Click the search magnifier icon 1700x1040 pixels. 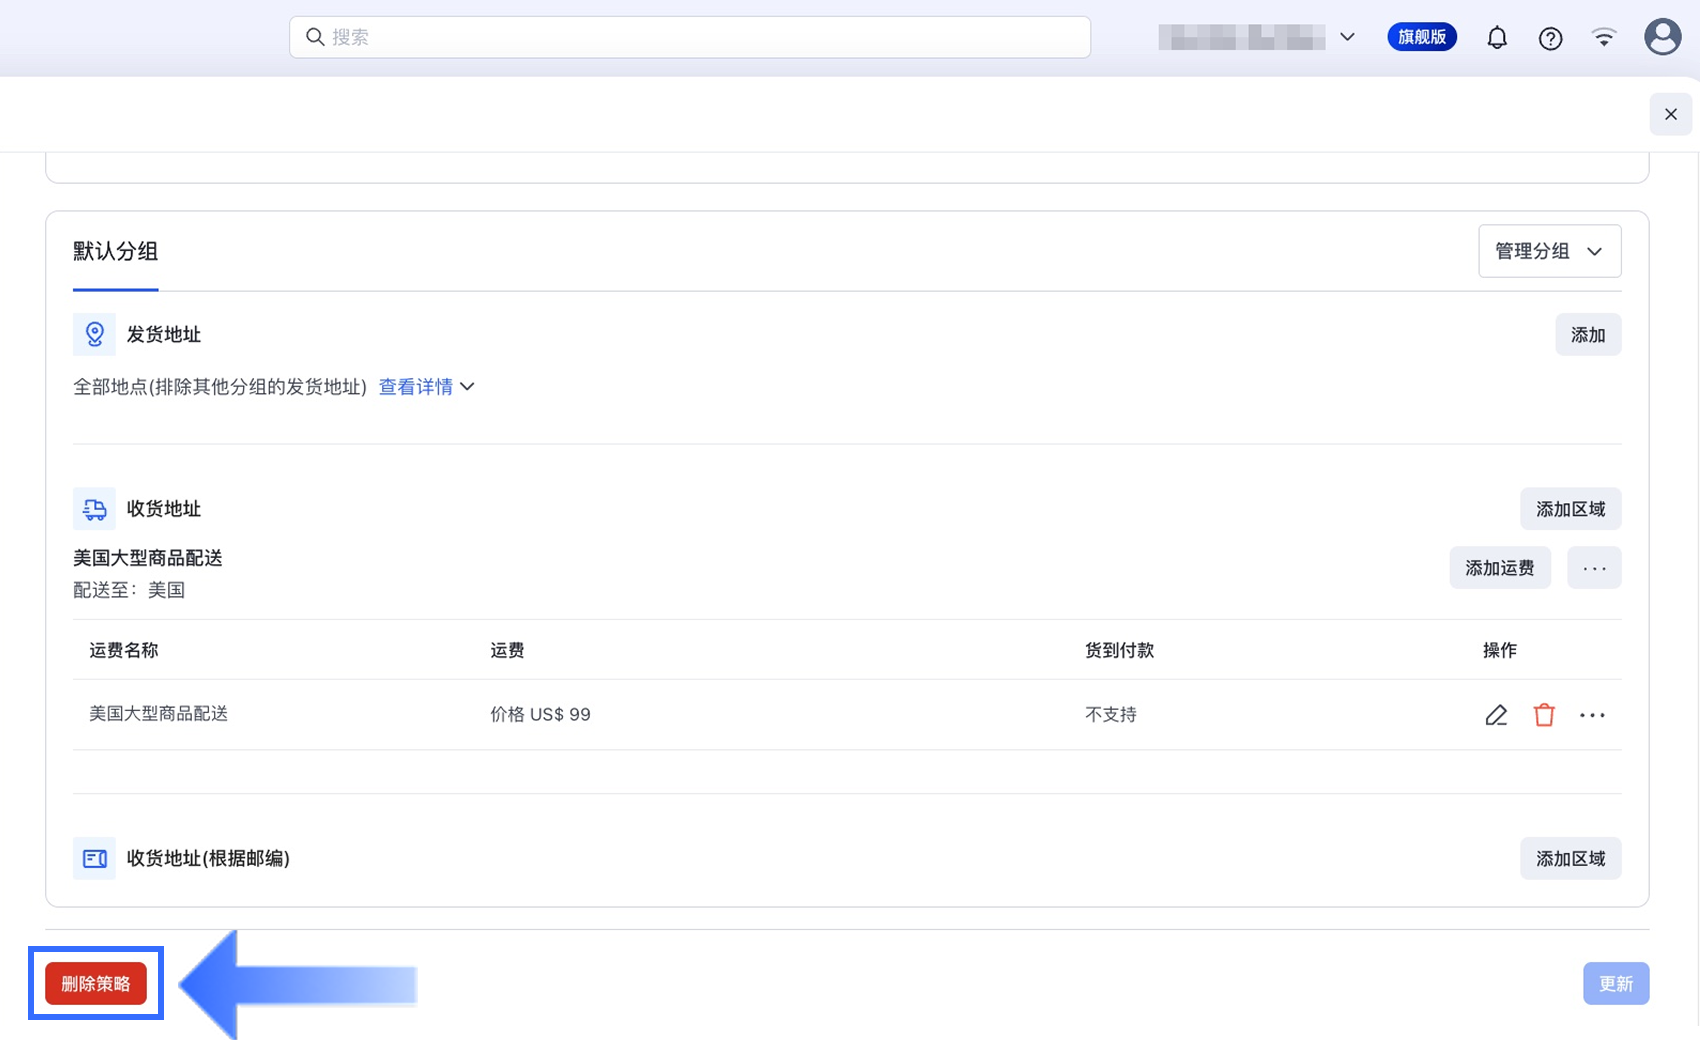click(x=315, y=37)
